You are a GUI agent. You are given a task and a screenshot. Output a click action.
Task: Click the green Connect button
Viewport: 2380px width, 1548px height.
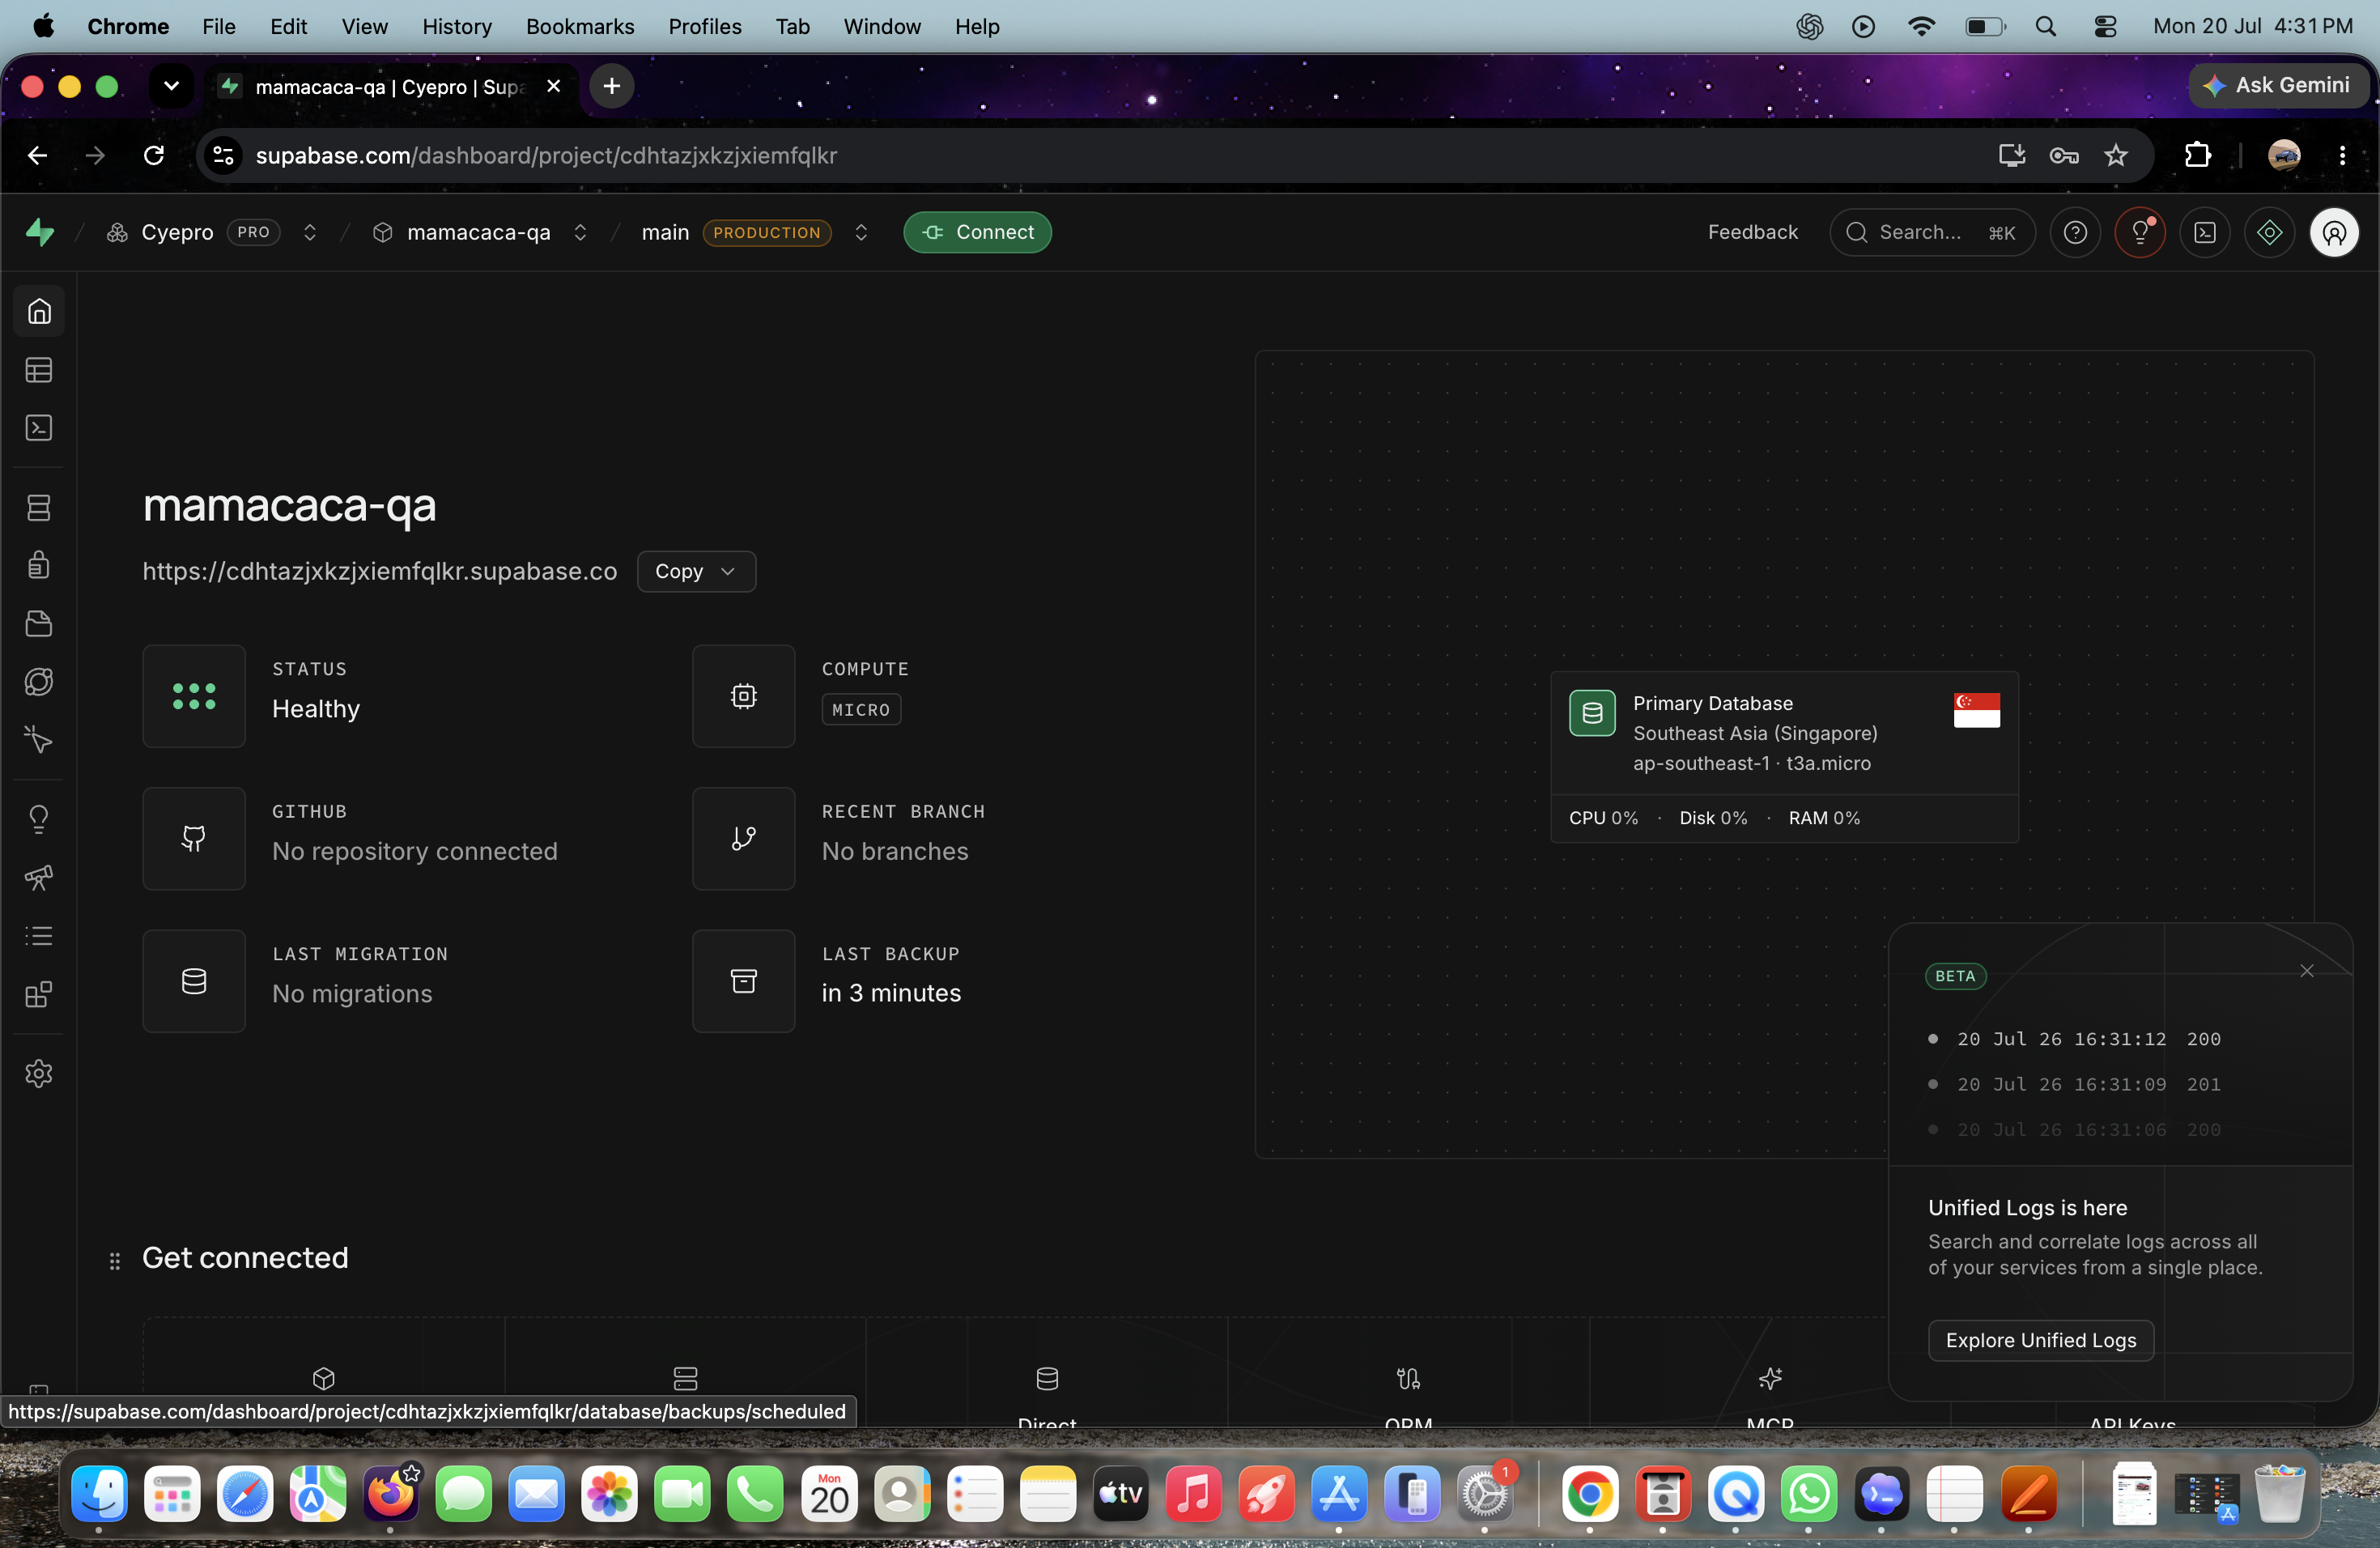click(977, 232)
